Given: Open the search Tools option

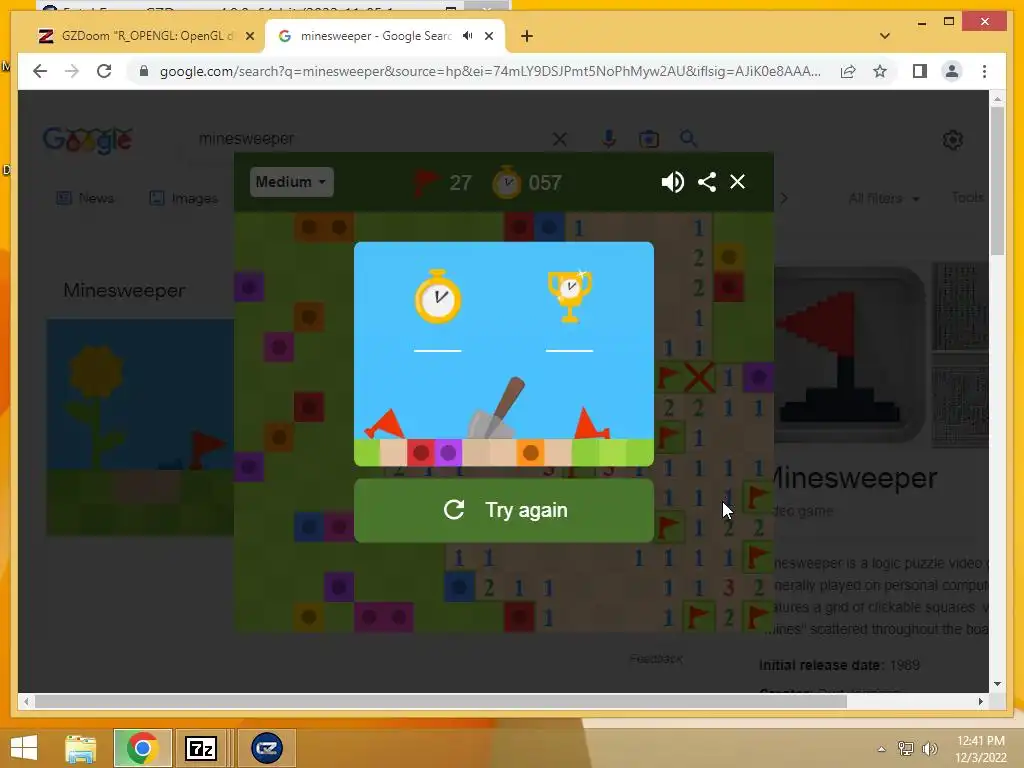Looking at the screenshot, I should click(x=968, y=197).
